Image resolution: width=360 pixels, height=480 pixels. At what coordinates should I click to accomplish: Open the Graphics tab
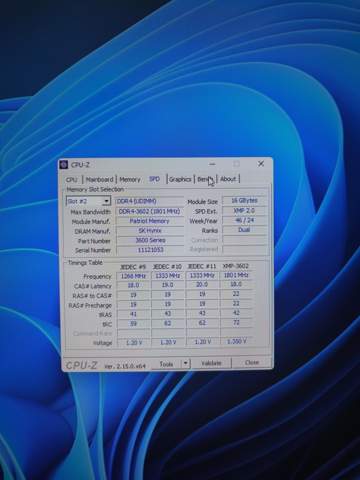tap(180, 179)
